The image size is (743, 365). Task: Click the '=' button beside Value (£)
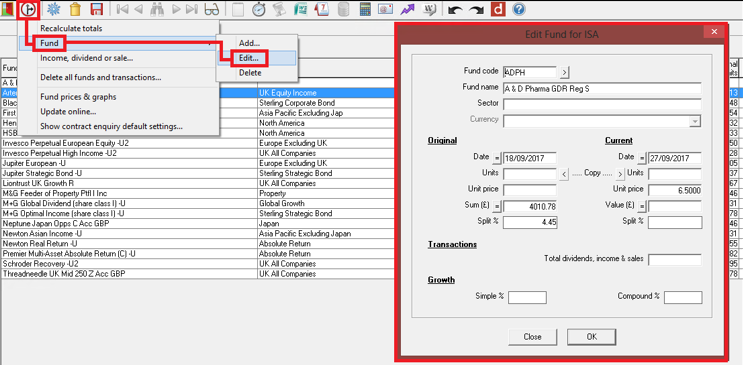click(x=643, y=207)
